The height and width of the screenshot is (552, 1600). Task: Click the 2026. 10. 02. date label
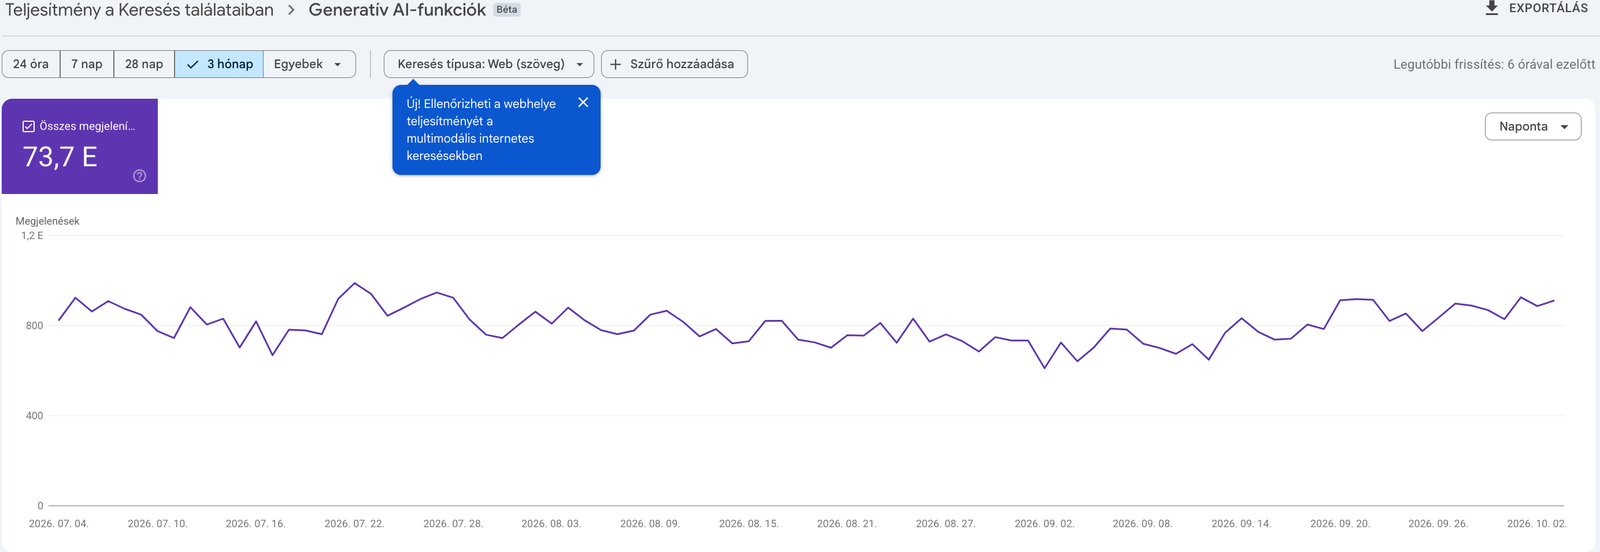(1537, 524)
